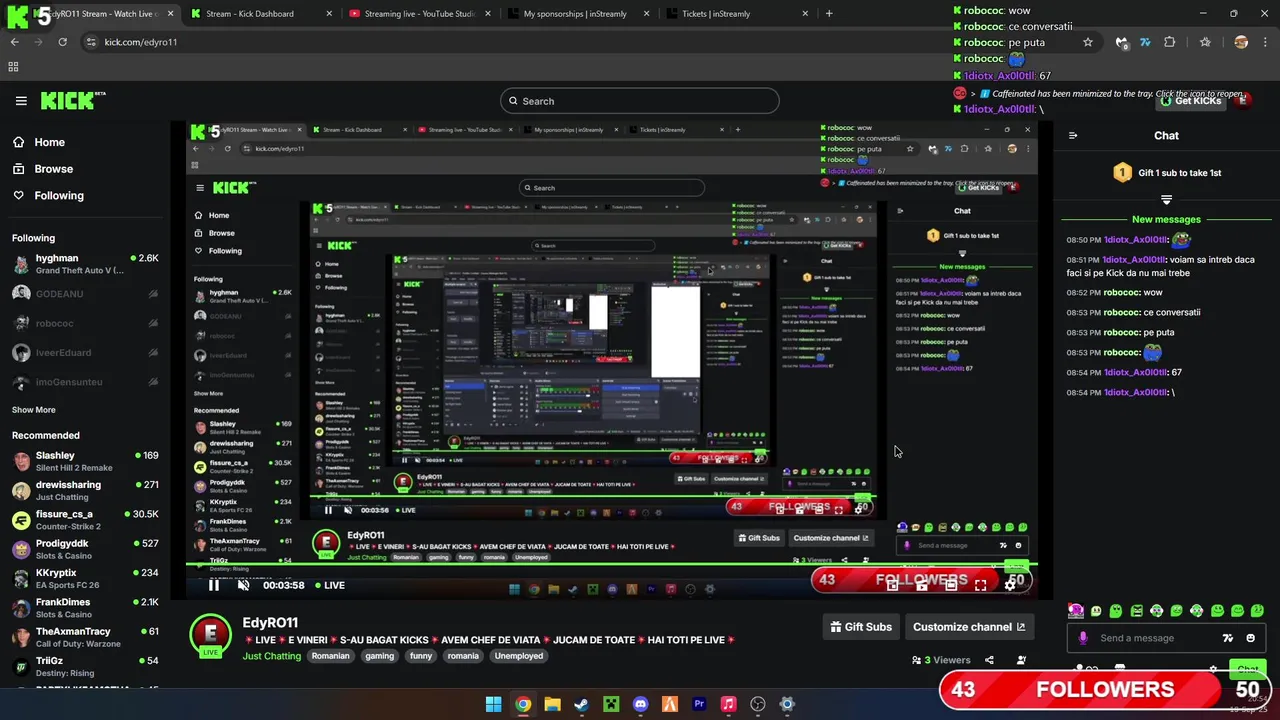The image size is (1280, 720).
Task: Click the KICK logo
Action: (72, 100)
